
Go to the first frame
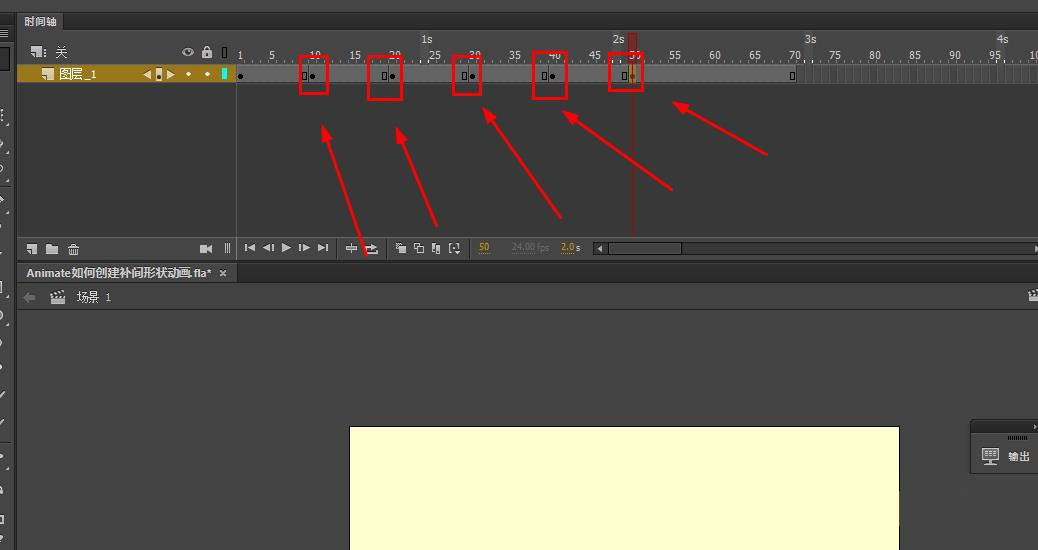(250, 248)
